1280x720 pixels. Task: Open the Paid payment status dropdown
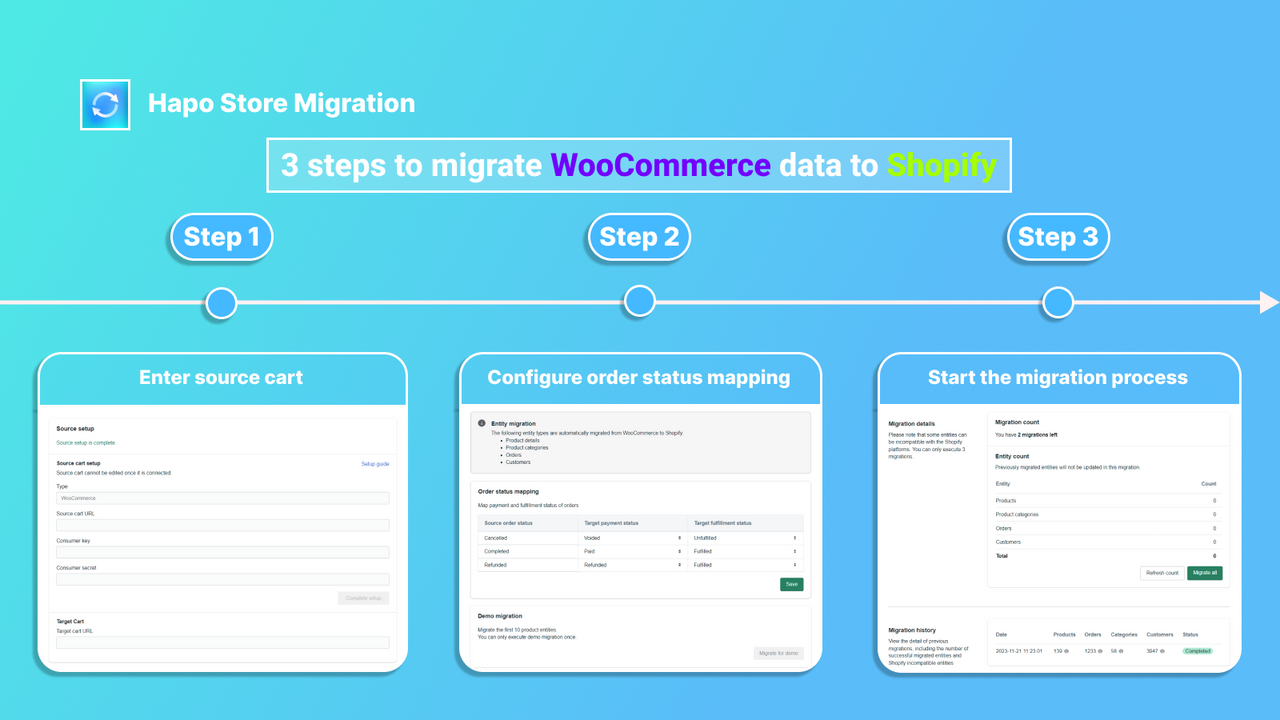click(632, 551)
